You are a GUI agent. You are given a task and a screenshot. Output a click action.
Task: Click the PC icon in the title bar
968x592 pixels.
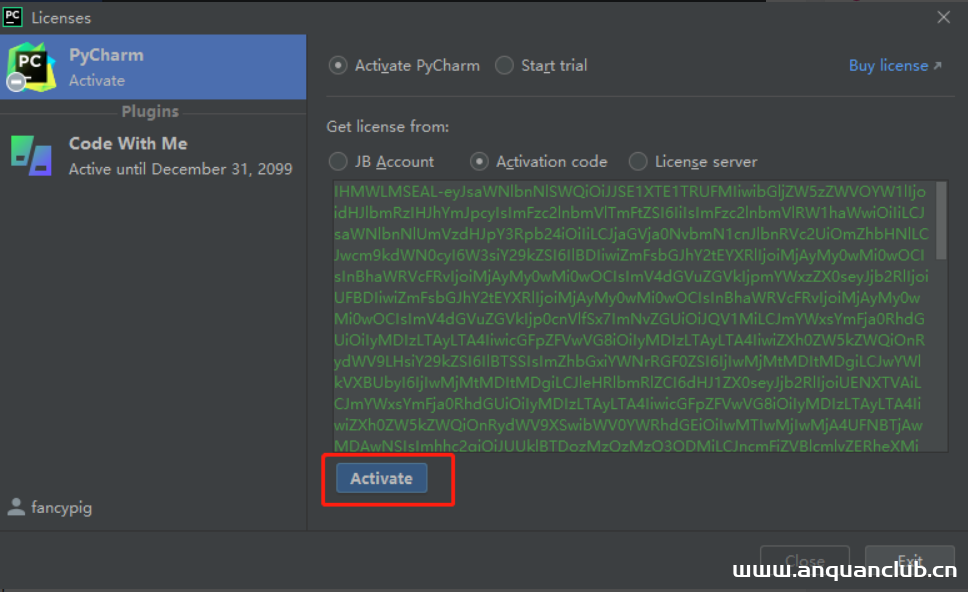tap(11, 17)
